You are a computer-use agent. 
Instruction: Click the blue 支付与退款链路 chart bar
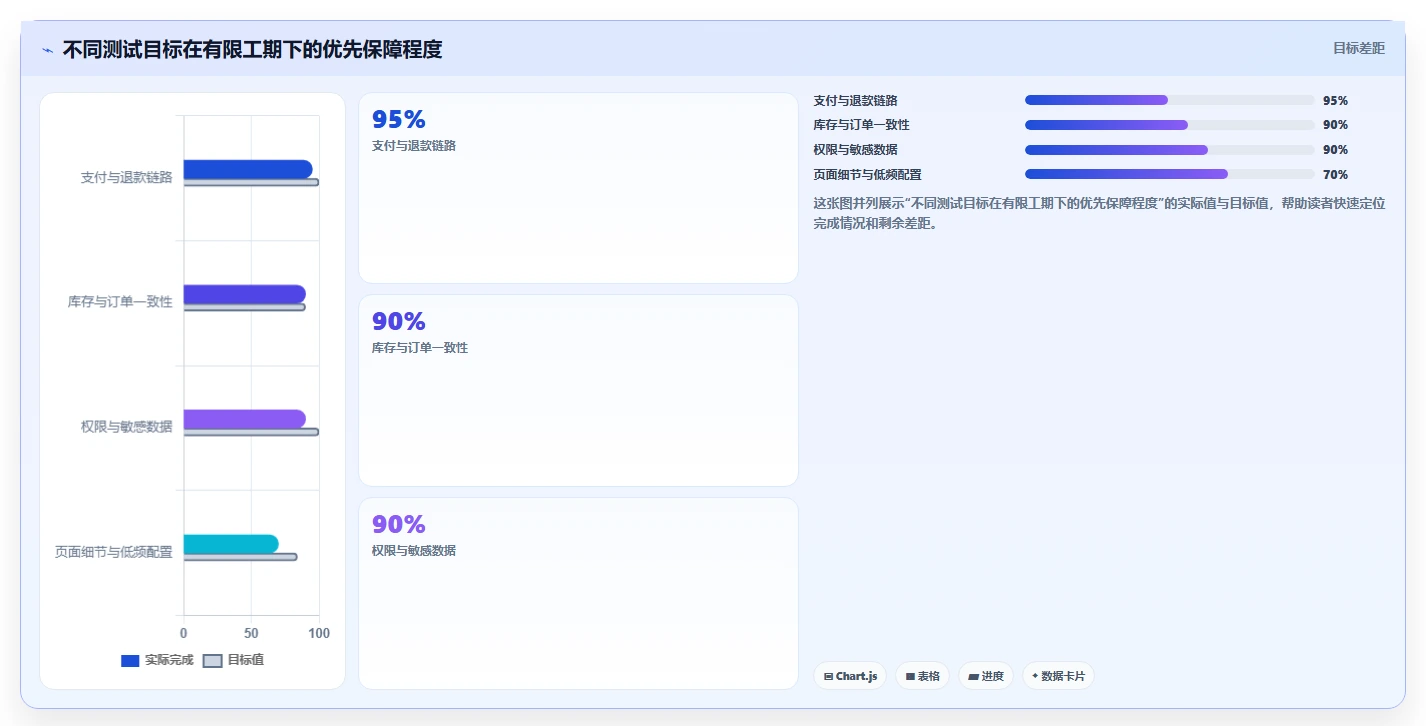247,169
